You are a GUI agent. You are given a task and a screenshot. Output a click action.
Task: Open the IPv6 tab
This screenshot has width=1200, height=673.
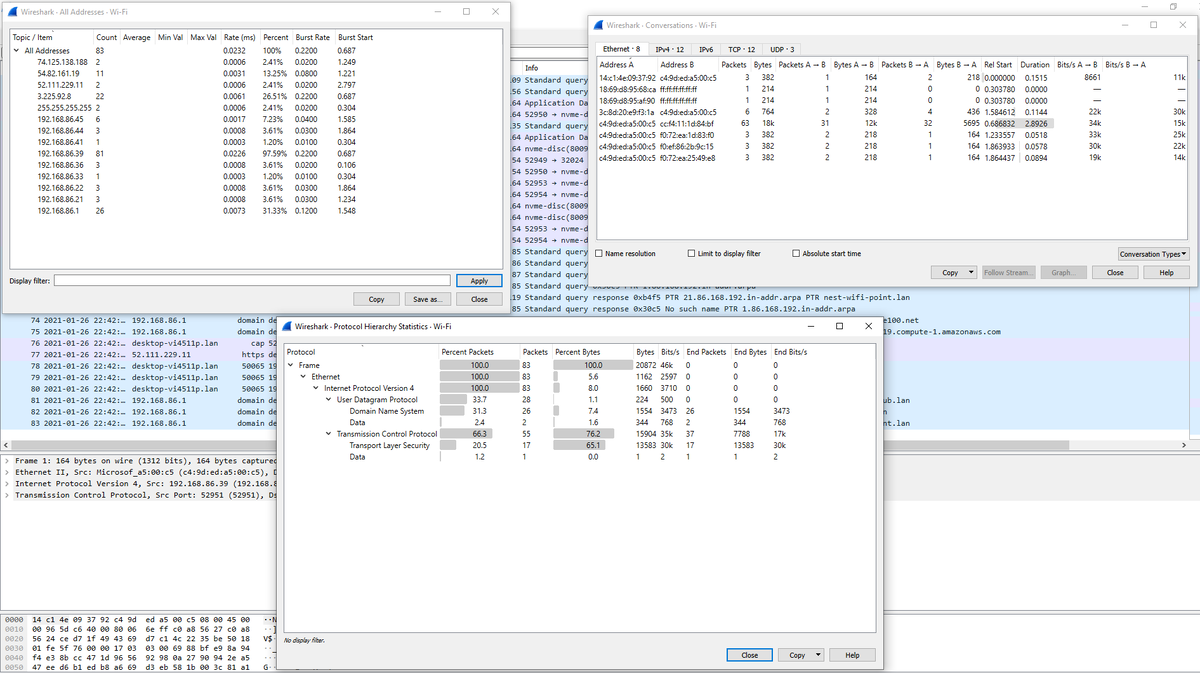pyautogui.click(x=706, y=48)
